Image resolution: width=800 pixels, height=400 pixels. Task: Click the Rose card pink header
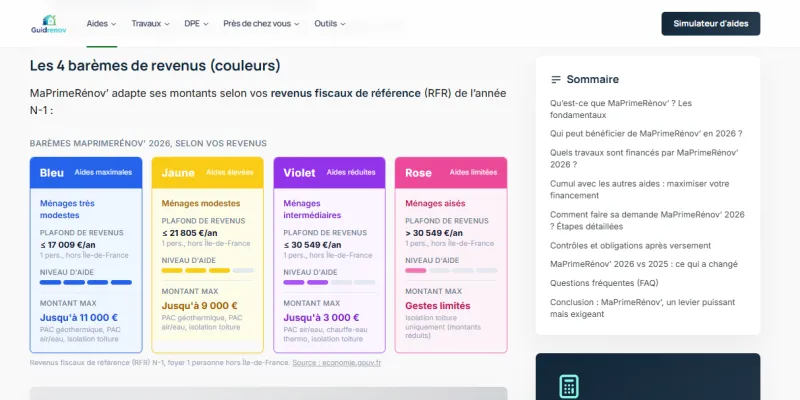[451, 173]
